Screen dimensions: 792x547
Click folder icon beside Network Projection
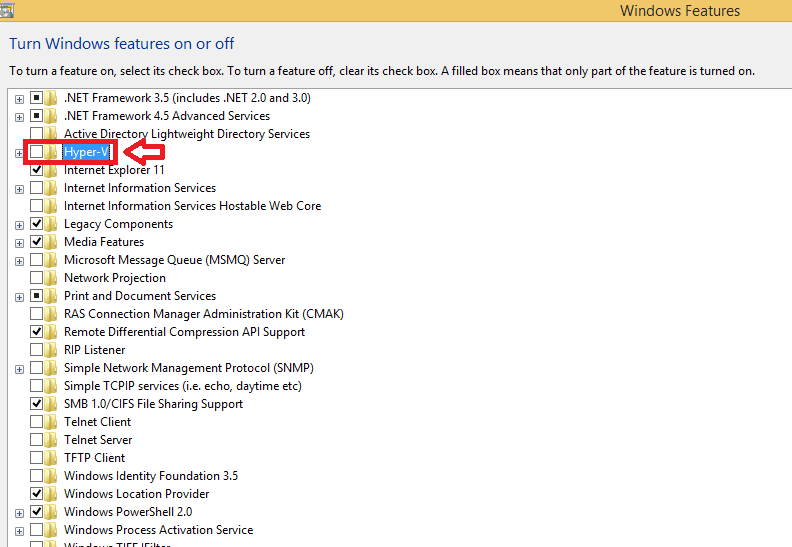(x=51, y=278)
